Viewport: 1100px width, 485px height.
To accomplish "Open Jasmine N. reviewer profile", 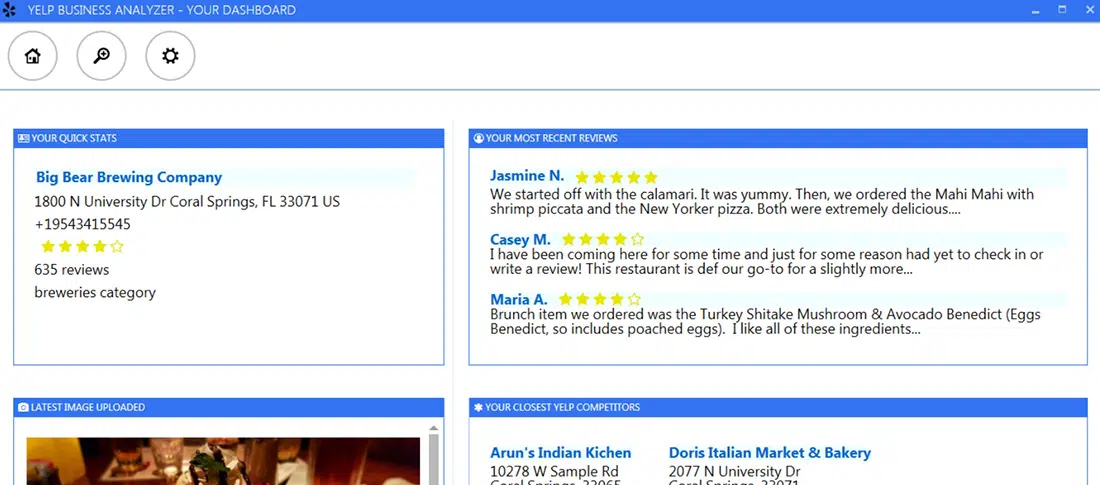I will (x=527, y=176).
